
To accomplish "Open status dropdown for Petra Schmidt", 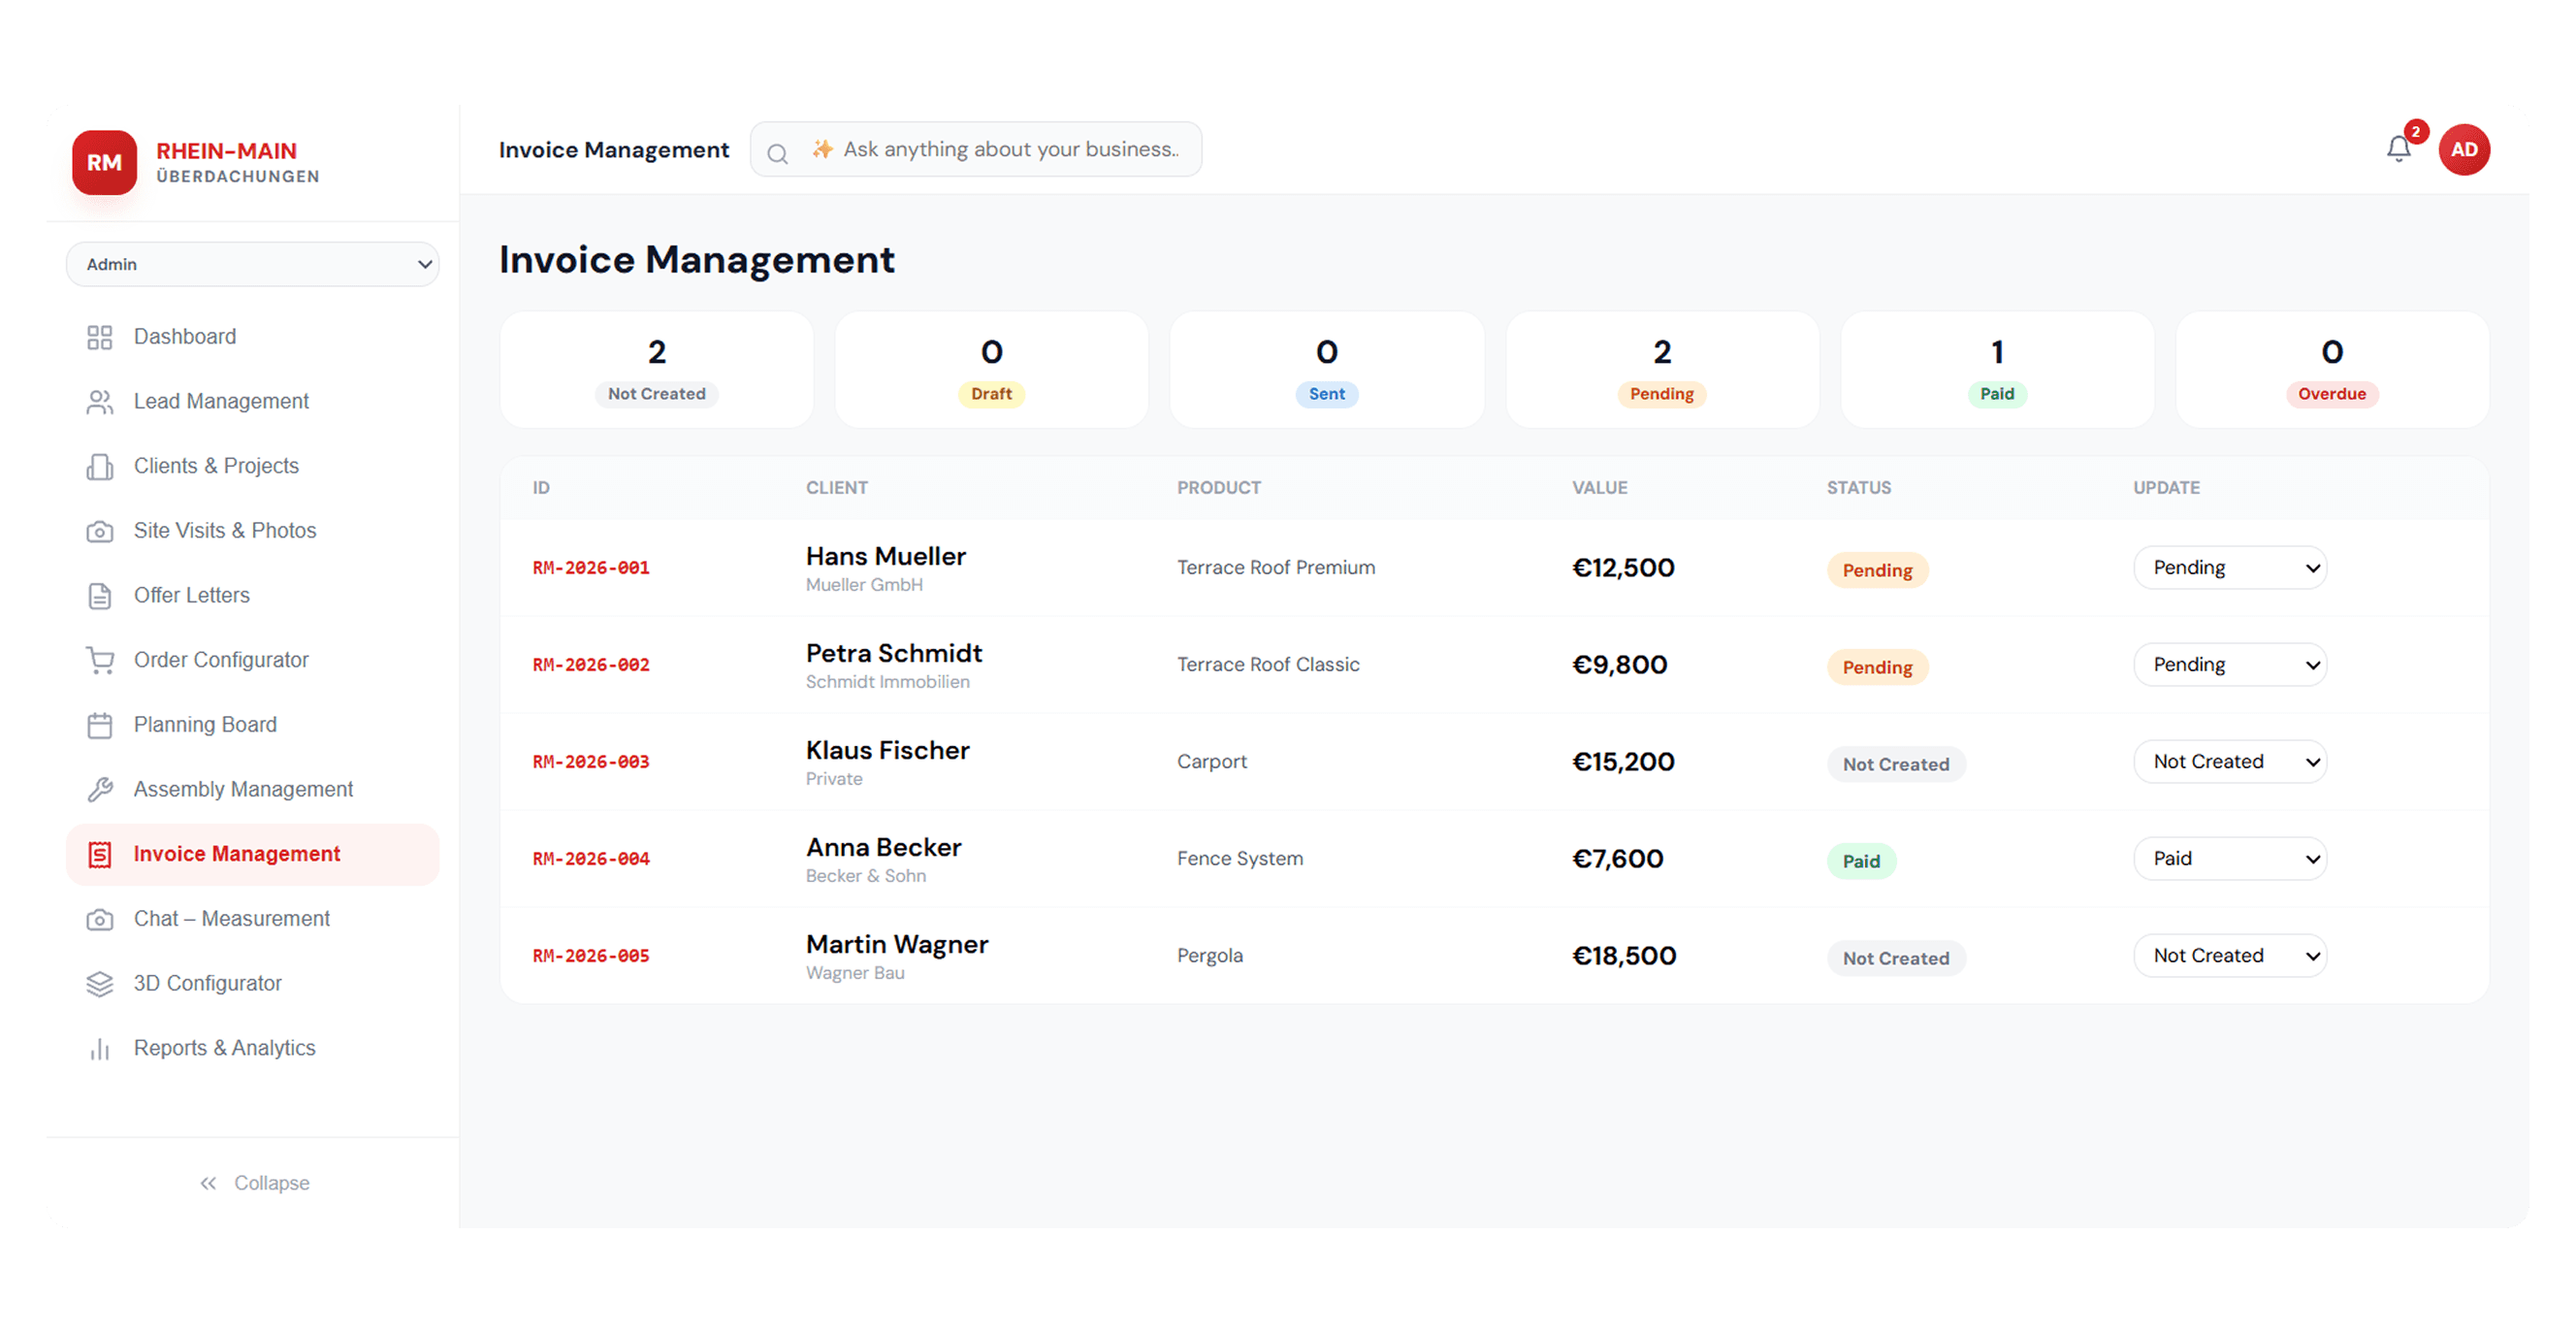I will (x=2230, y=665).
